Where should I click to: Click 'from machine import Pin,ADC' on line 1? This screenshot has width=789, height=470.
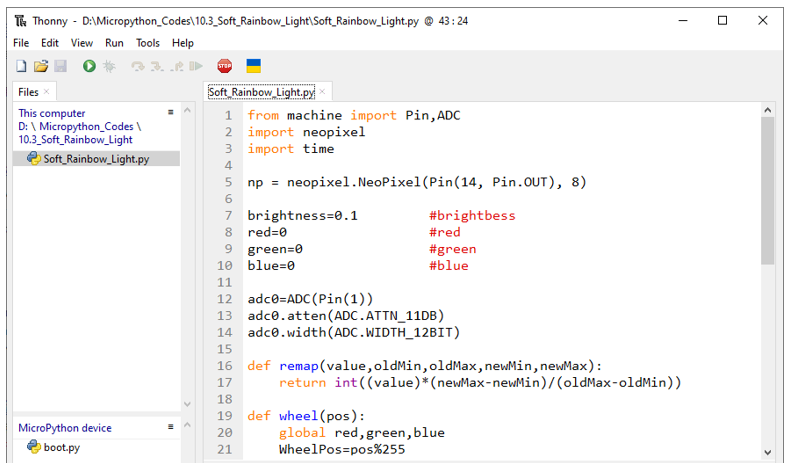coord(354,116)
